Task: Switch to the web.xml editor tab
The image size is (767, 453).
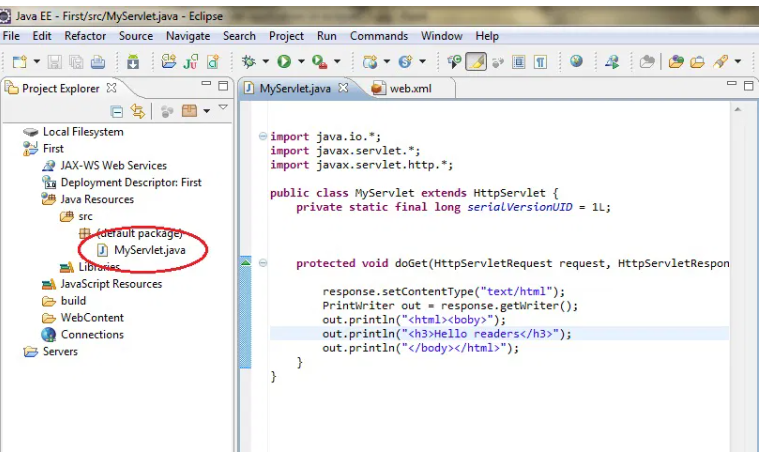Action: click(406, 88)
